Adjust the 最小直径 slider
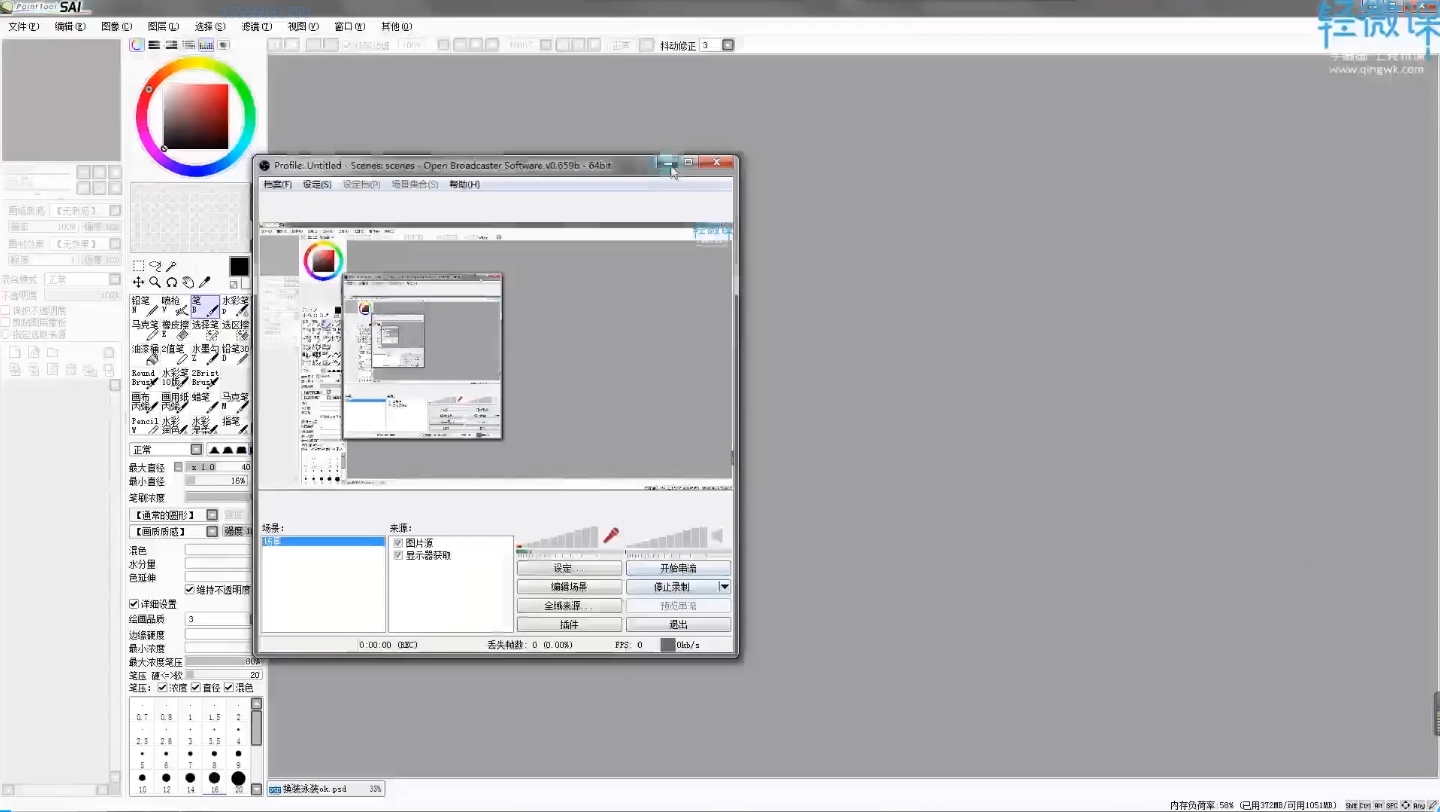 pos(217,481)
